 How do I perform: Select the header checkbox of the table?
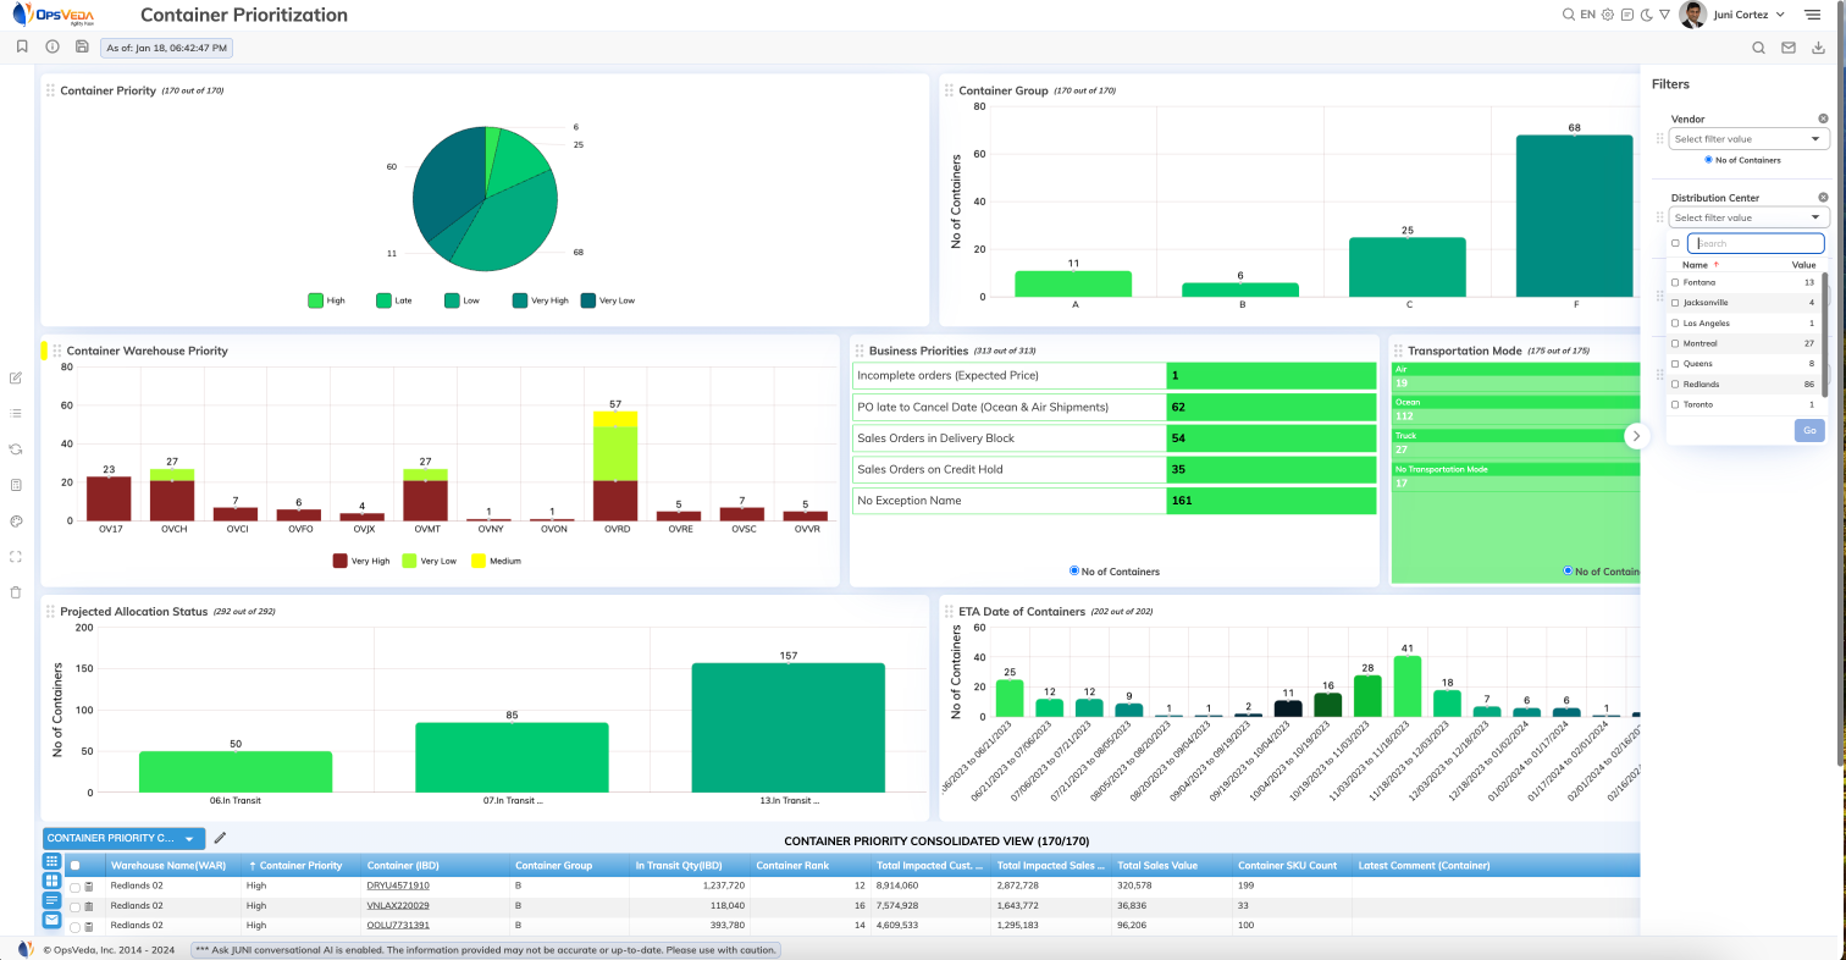(75, 866)
